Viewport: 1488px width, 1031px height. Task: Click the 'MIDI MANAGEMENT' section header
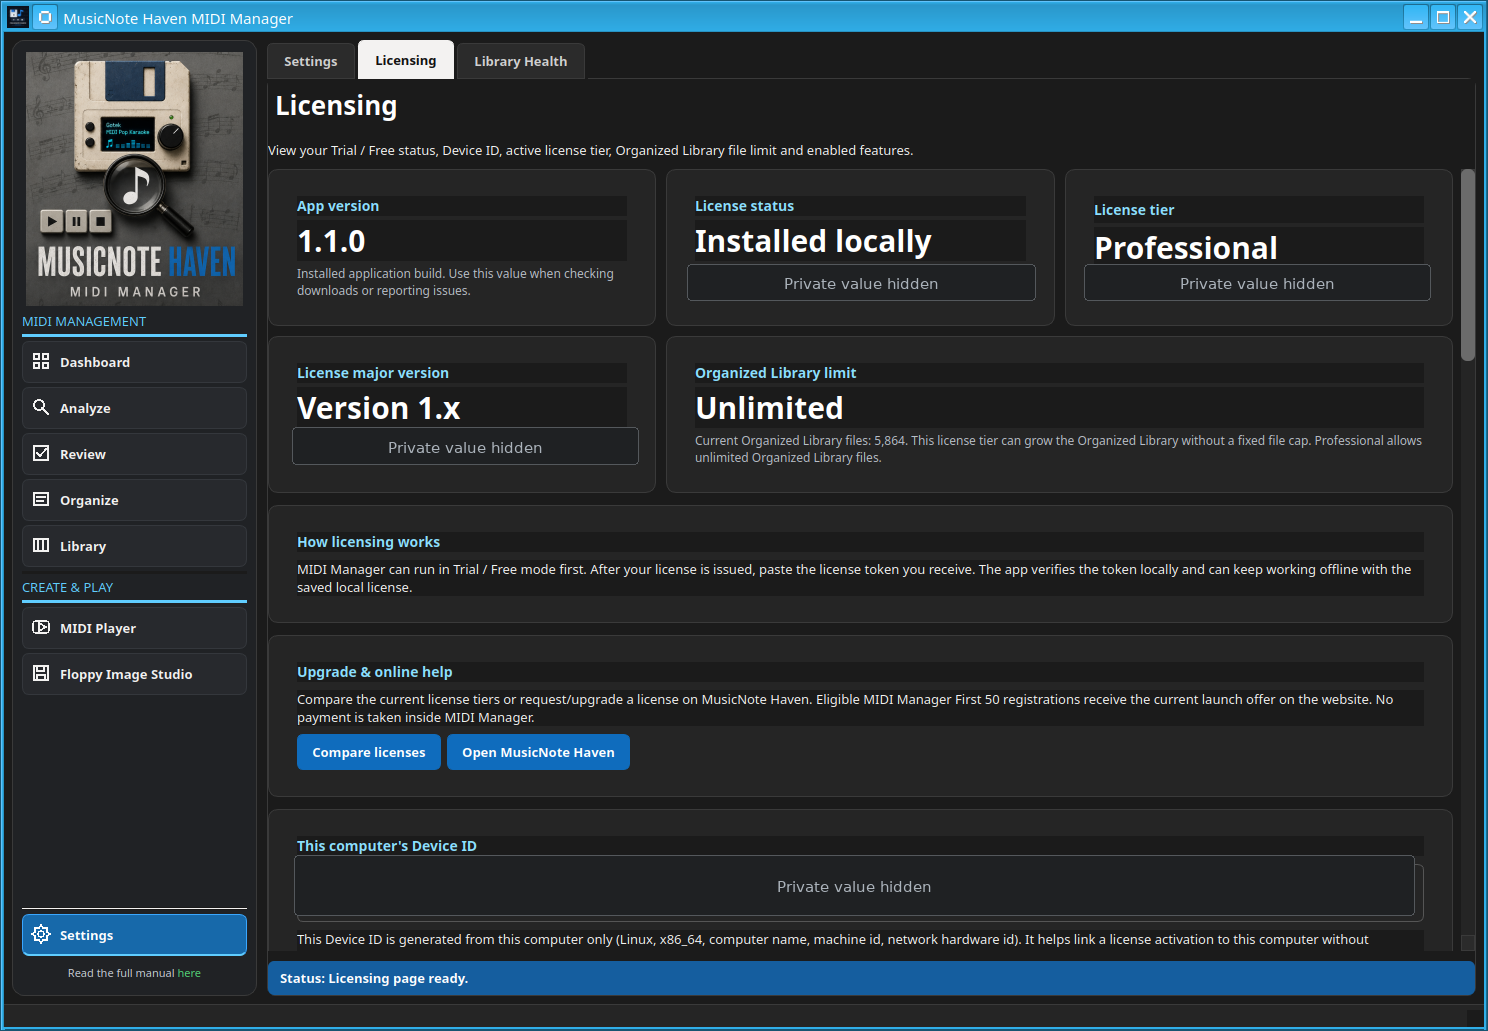84,321
